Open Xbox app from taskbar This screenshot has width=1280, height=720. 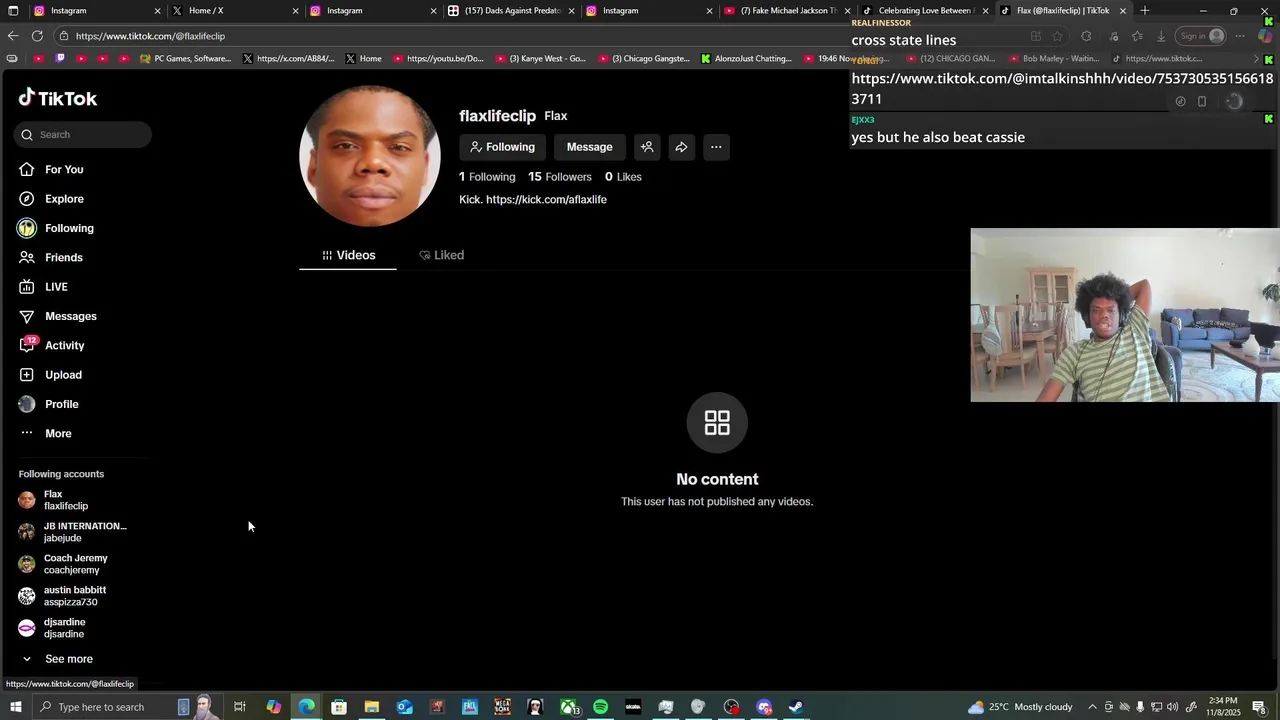pyautogui.click(x=568, y=707)
